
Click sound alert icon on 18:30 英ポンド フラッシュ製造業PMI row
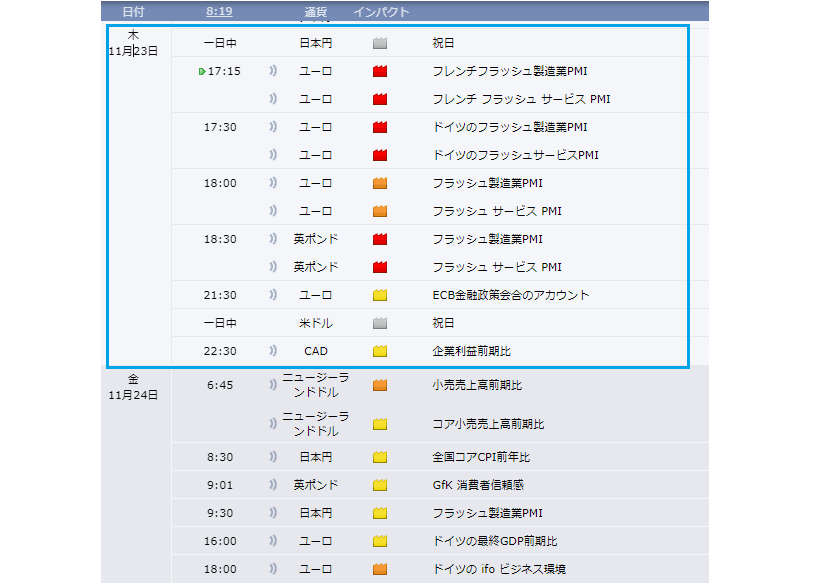pyautogui.click(x=273, y=239)
